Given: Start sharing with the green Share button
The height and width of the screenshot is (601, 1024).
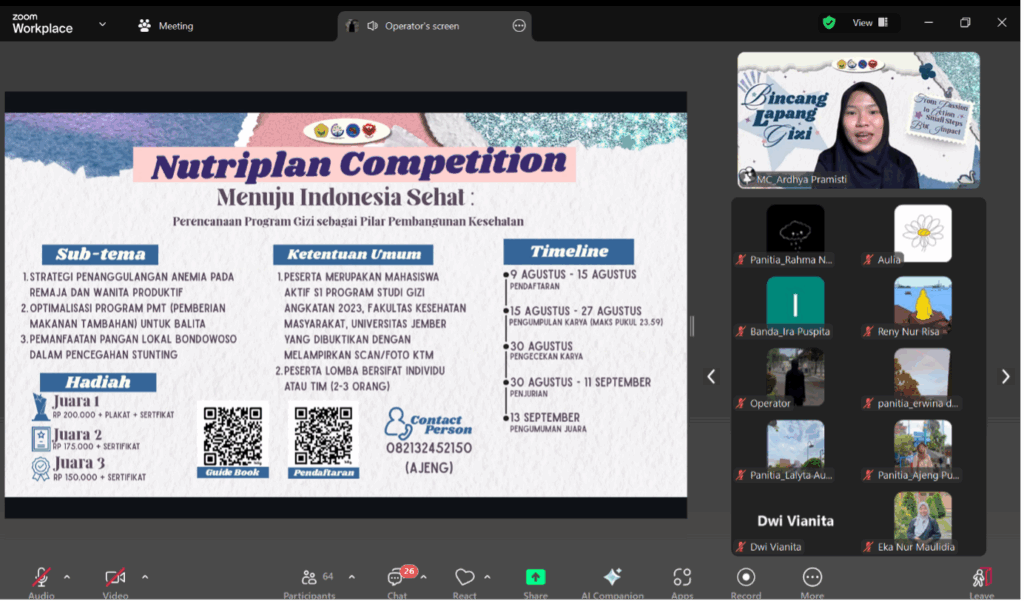Looking at the screenshot, I should (535, 579).
